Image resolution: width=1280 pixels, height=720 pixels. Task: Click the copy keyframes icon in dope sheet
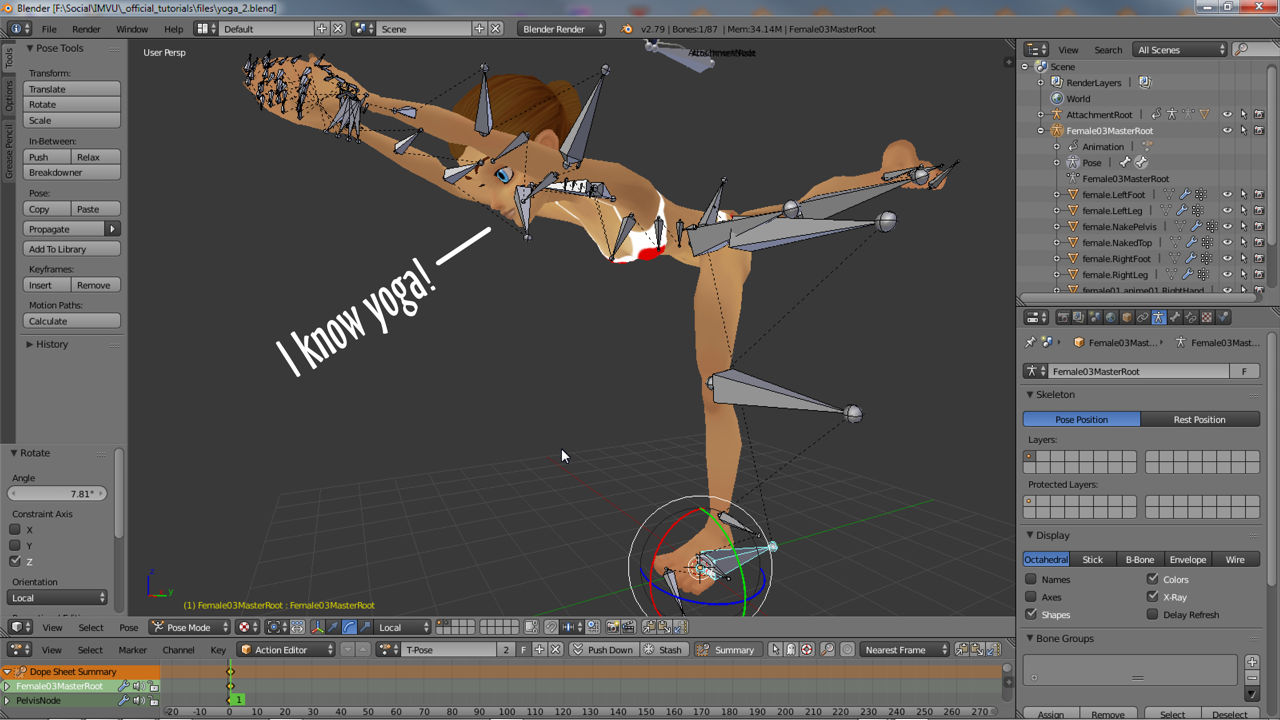[x=962, y=649]
